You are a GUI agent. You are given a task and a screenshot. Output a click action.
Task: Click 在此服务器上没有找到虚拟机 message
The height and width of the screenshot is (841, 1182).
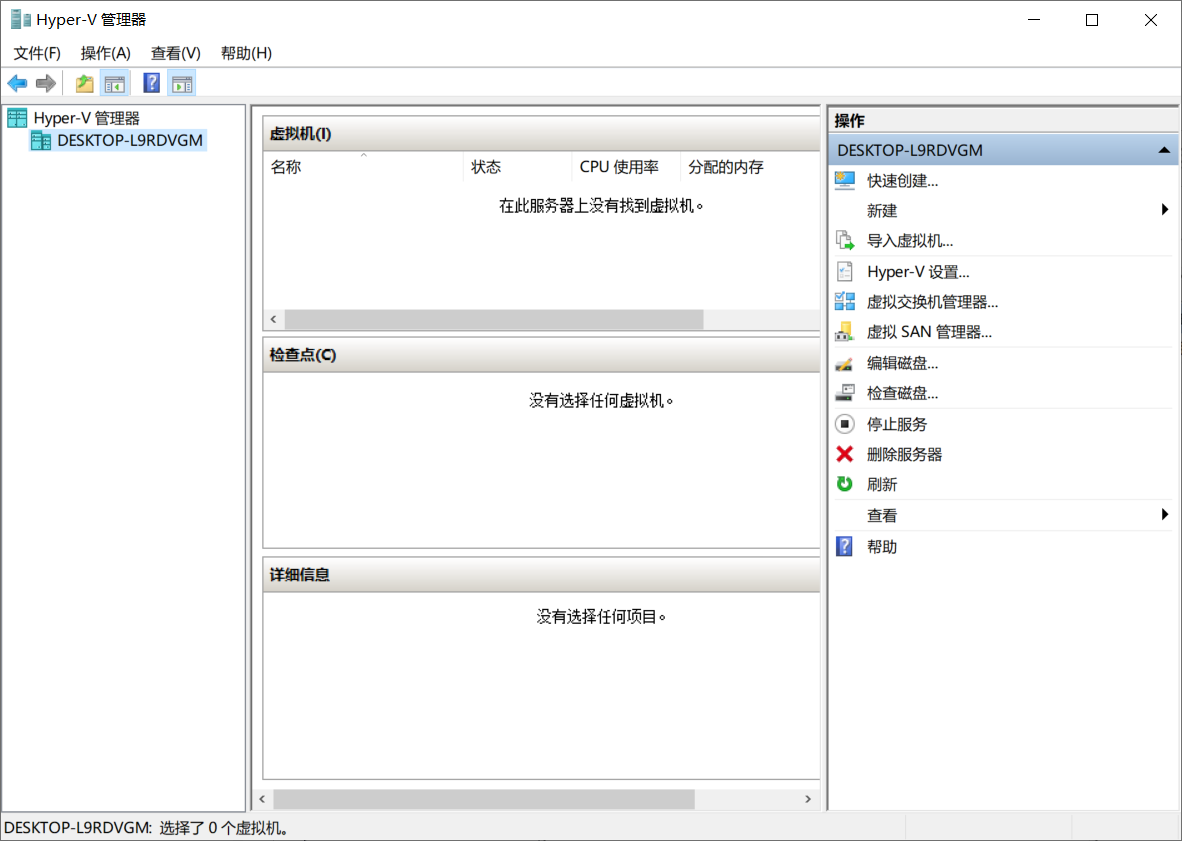coord(601,206)
